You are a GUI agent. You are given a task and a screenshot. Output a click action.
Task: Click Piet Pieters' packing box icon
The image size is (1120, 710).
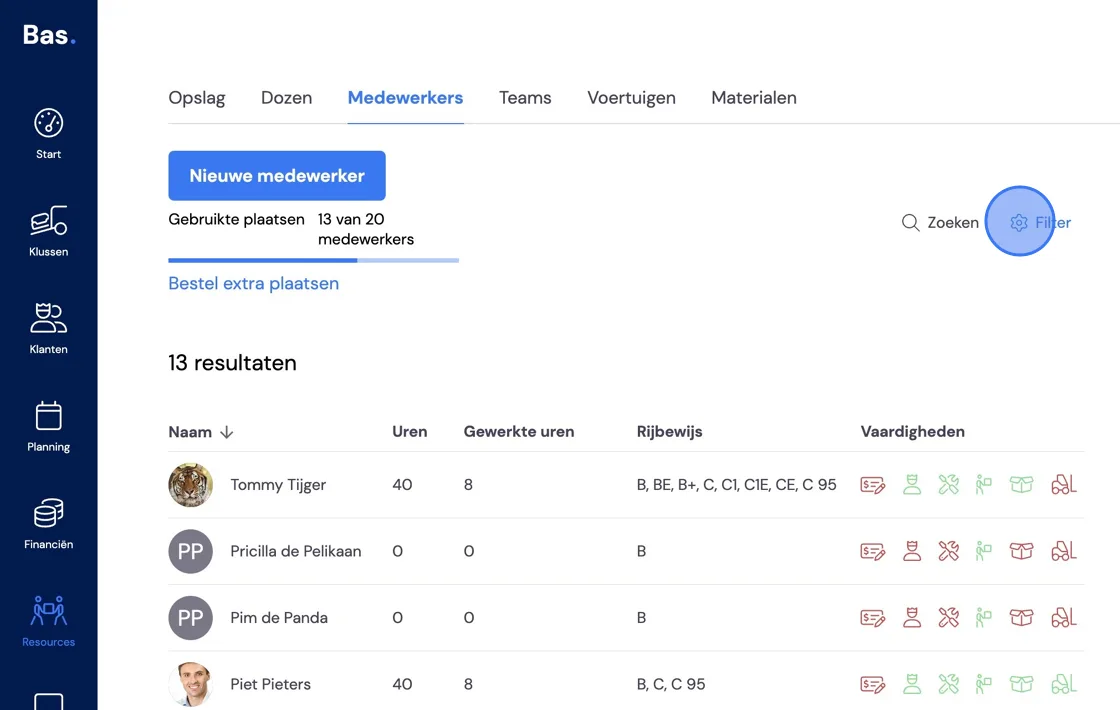pos(1021,684)
